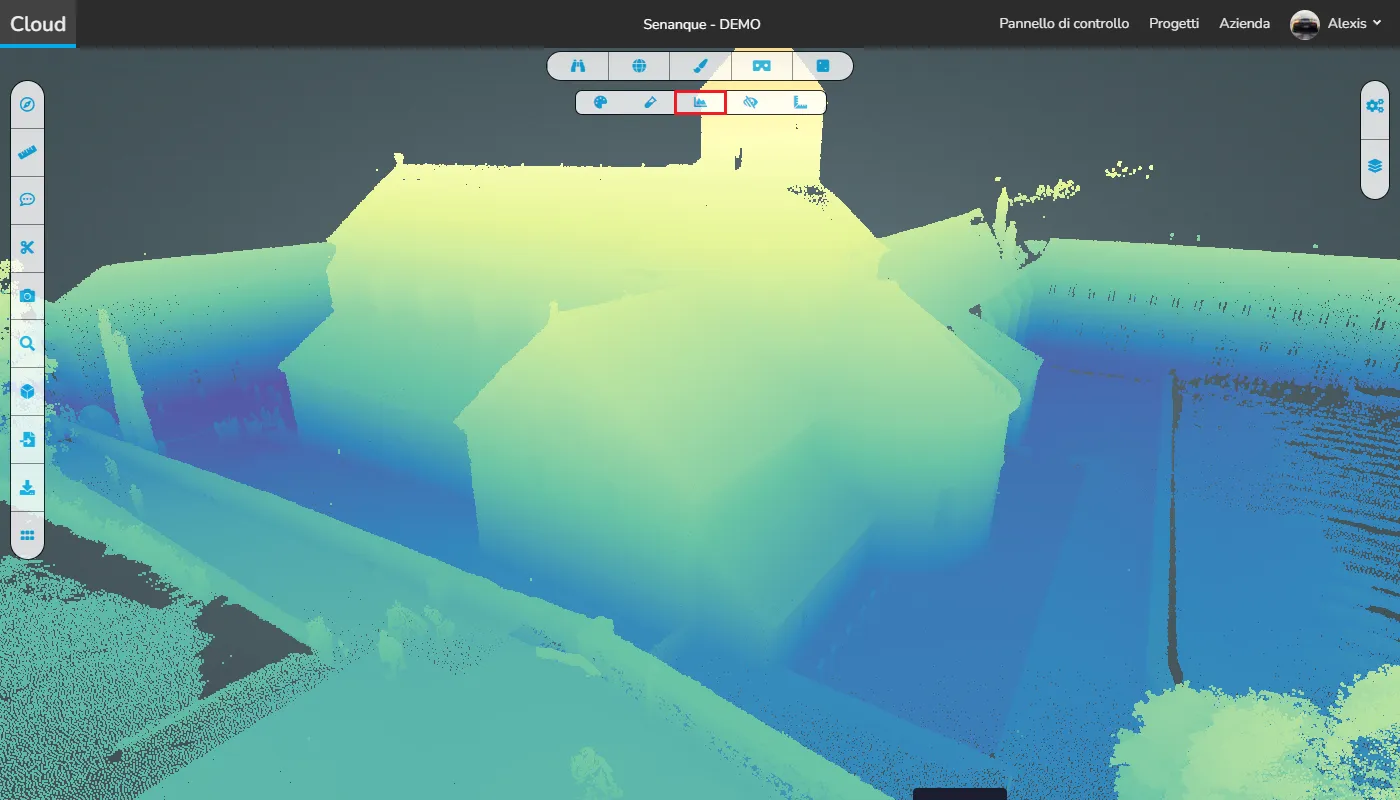Click the binoculars view icon
The width and height of the screenshot is (1400, 800).
(x=578, y=66)
